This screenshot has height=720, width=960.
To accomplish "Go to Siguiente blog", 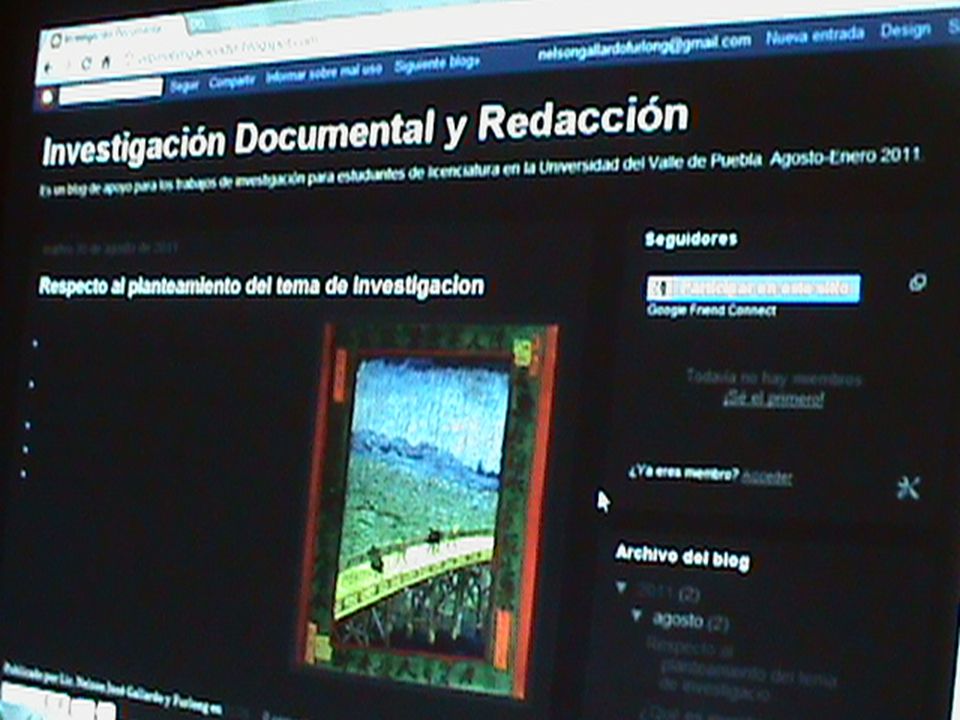I will (436, 63).
